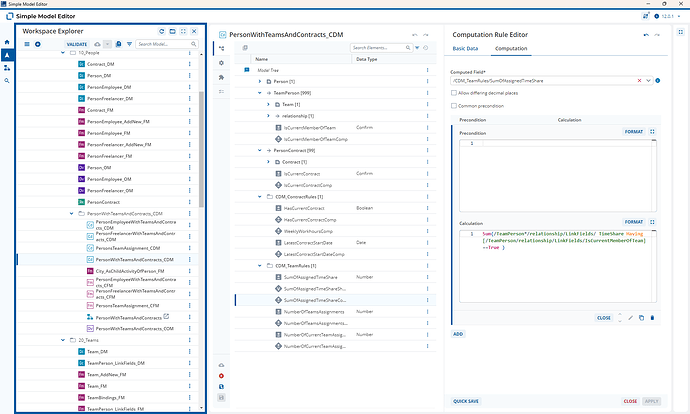The height and width of the screenshot is (414, 690).
Task: Close the Workspace Explorer panel
Action: [194, 31]
